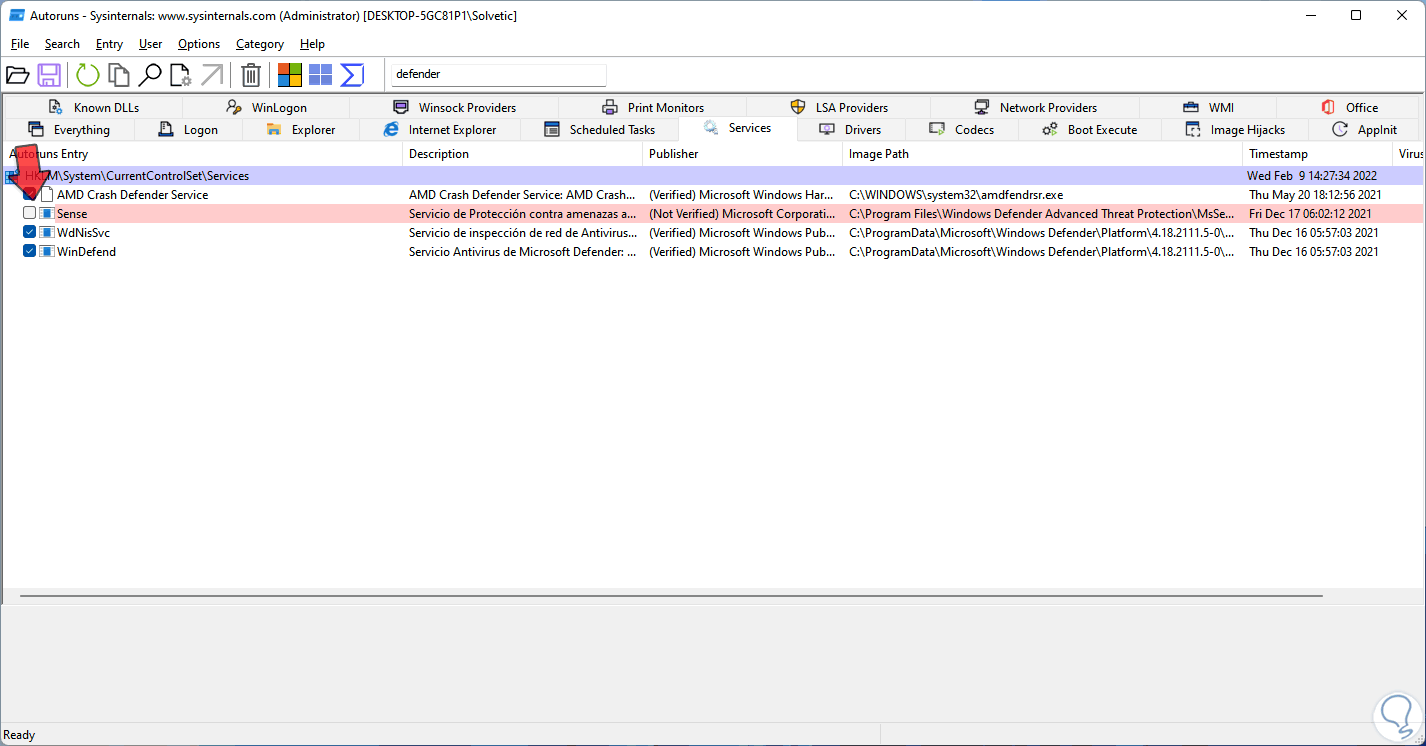Click the service icon beside Sense

tap(47, 214)
